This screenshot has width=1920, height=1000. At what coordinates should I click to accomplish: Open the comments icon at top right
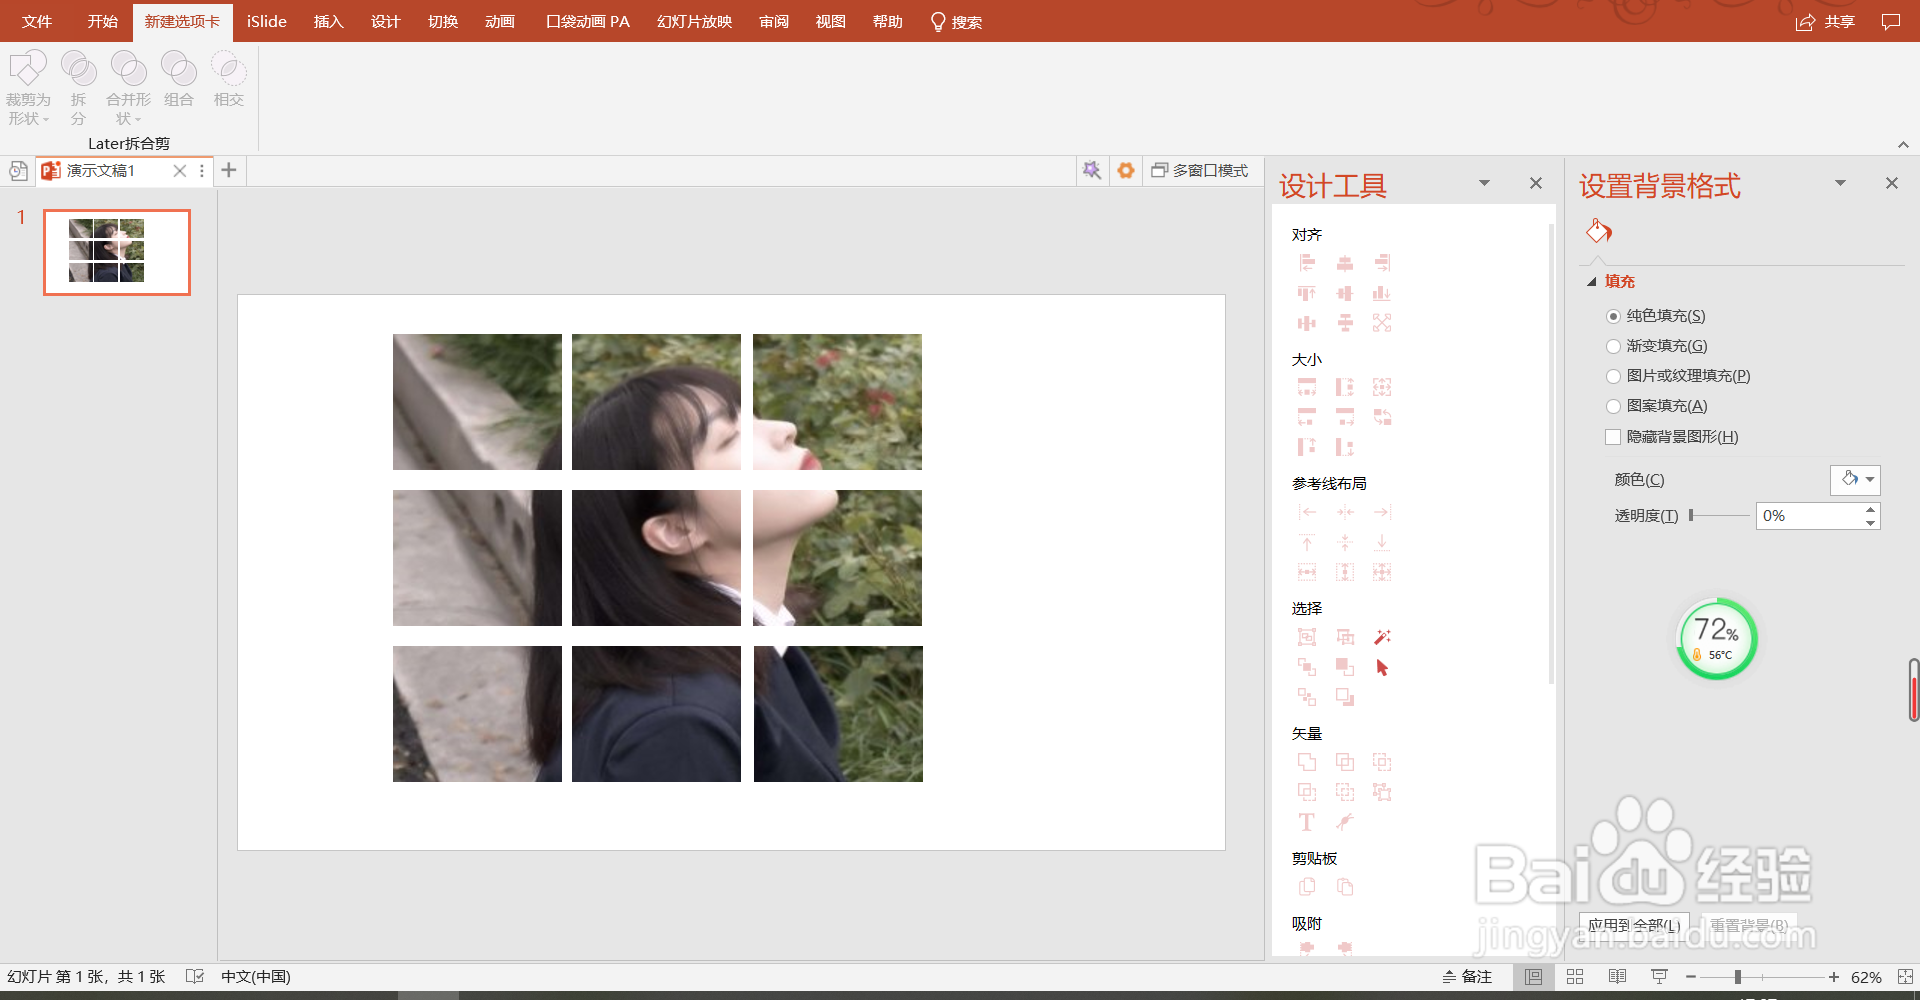click(x=1890, y=22)
